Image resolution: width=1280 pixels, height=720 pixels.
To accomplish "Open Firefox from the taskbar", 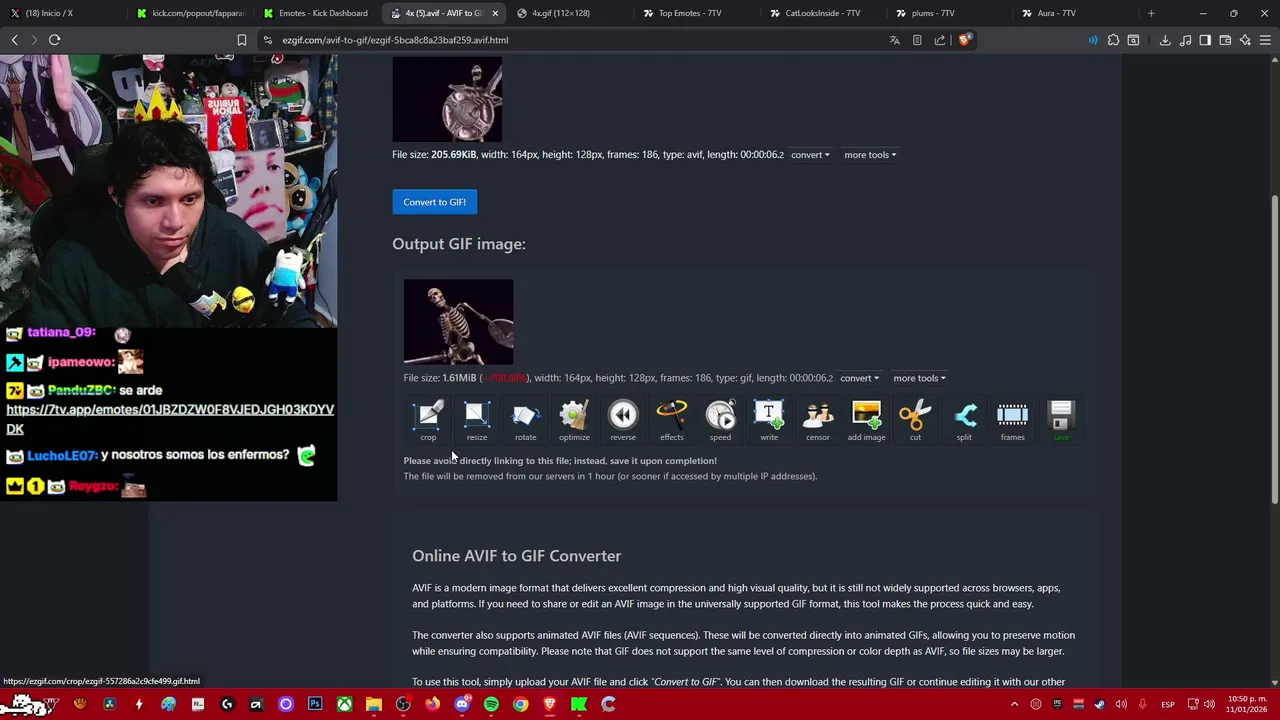I will click(x=432, y=704).
